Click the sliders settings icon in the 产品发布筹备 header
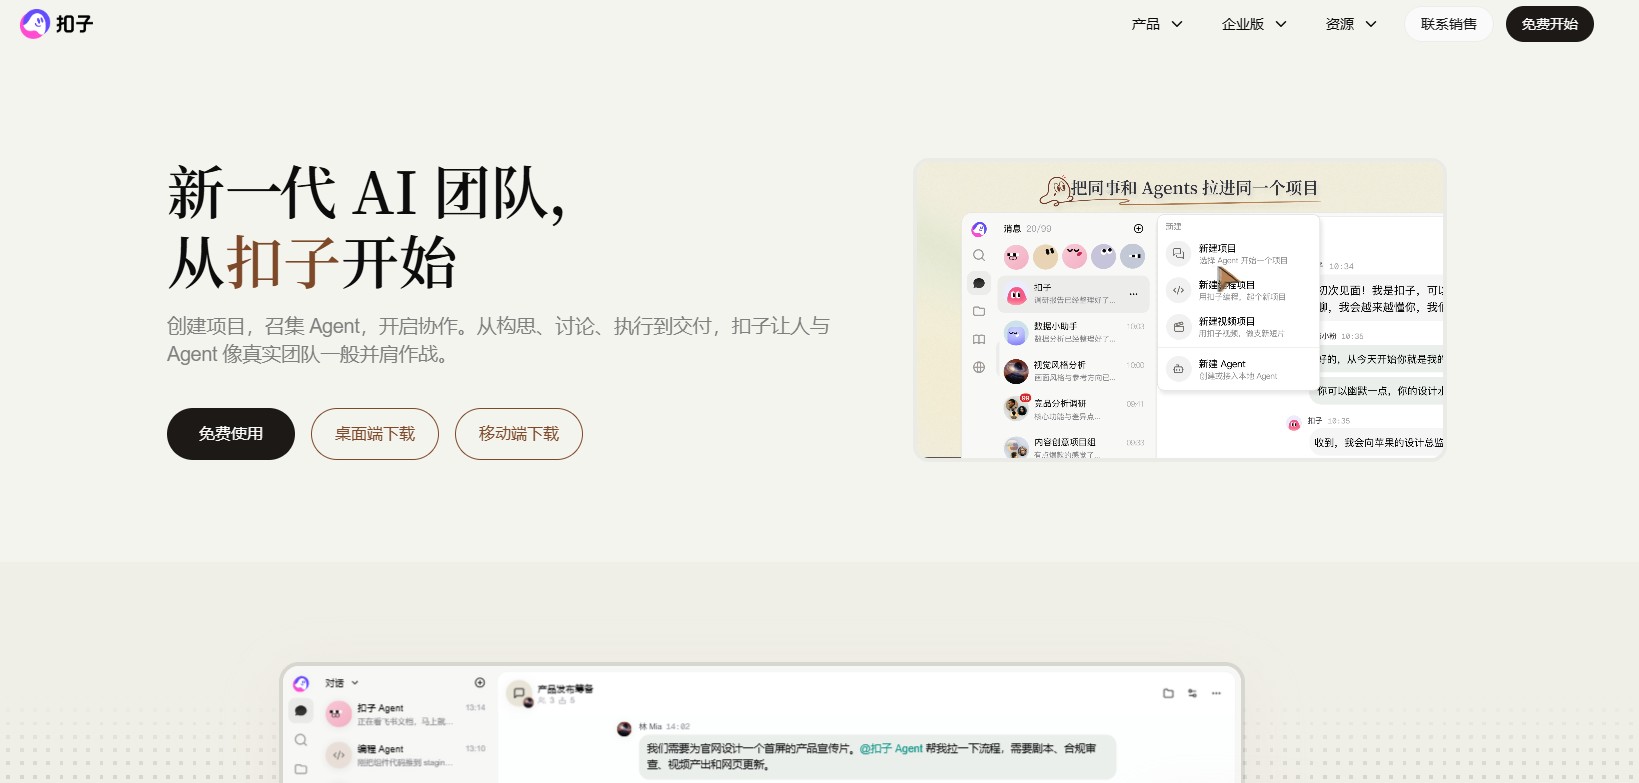The height and width of the screenshot is (783, 1639). 1192,693
